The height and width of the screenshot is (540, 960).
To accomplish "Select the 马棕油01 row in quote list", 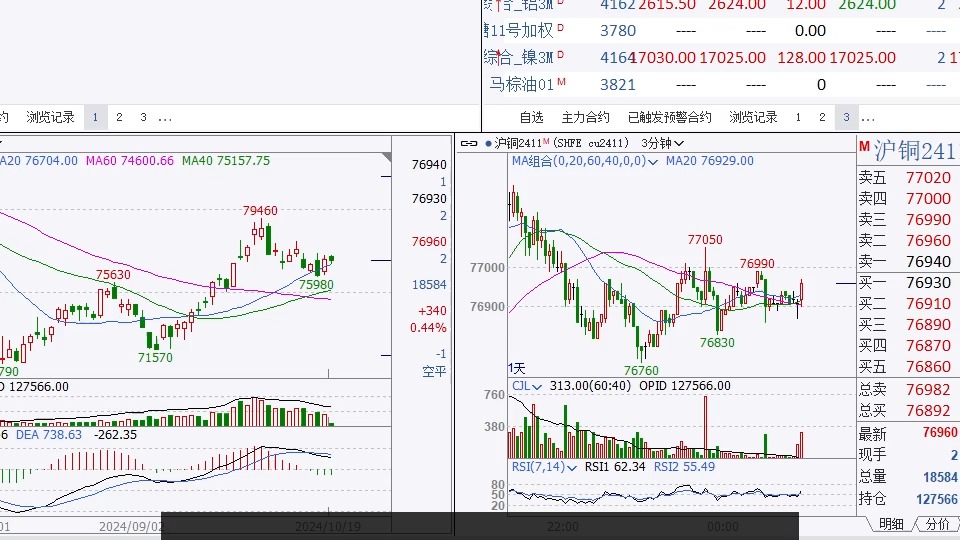I will tap(519, 84).
